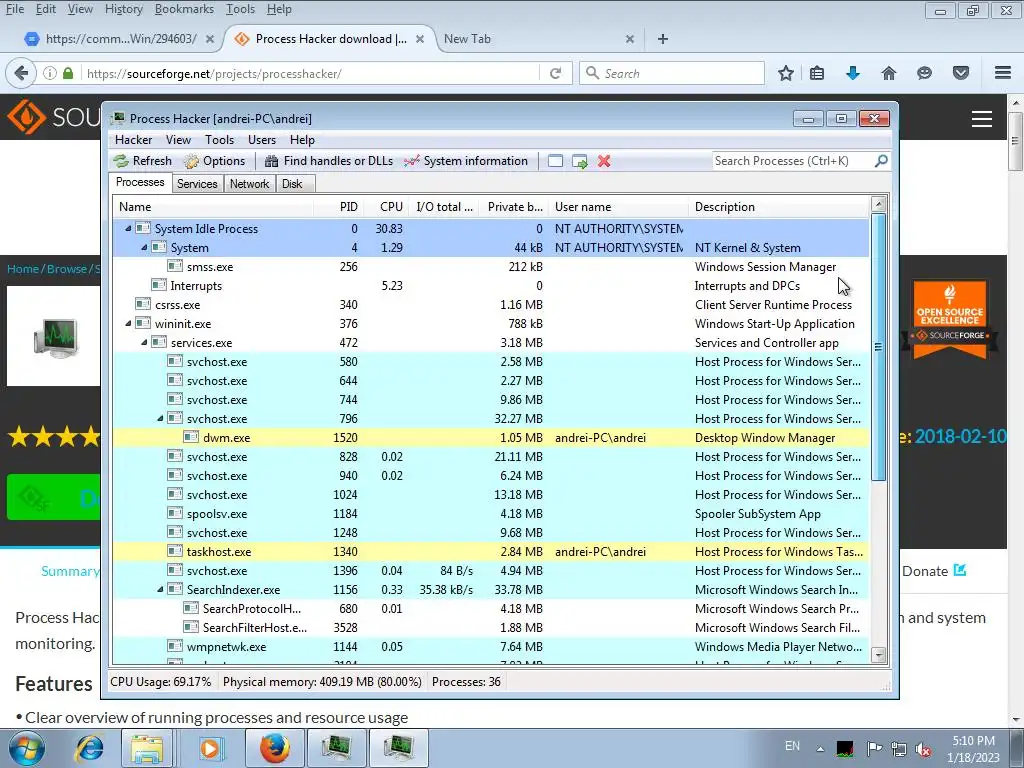Click the process list scroll up arrow

[x=879, y=204]
